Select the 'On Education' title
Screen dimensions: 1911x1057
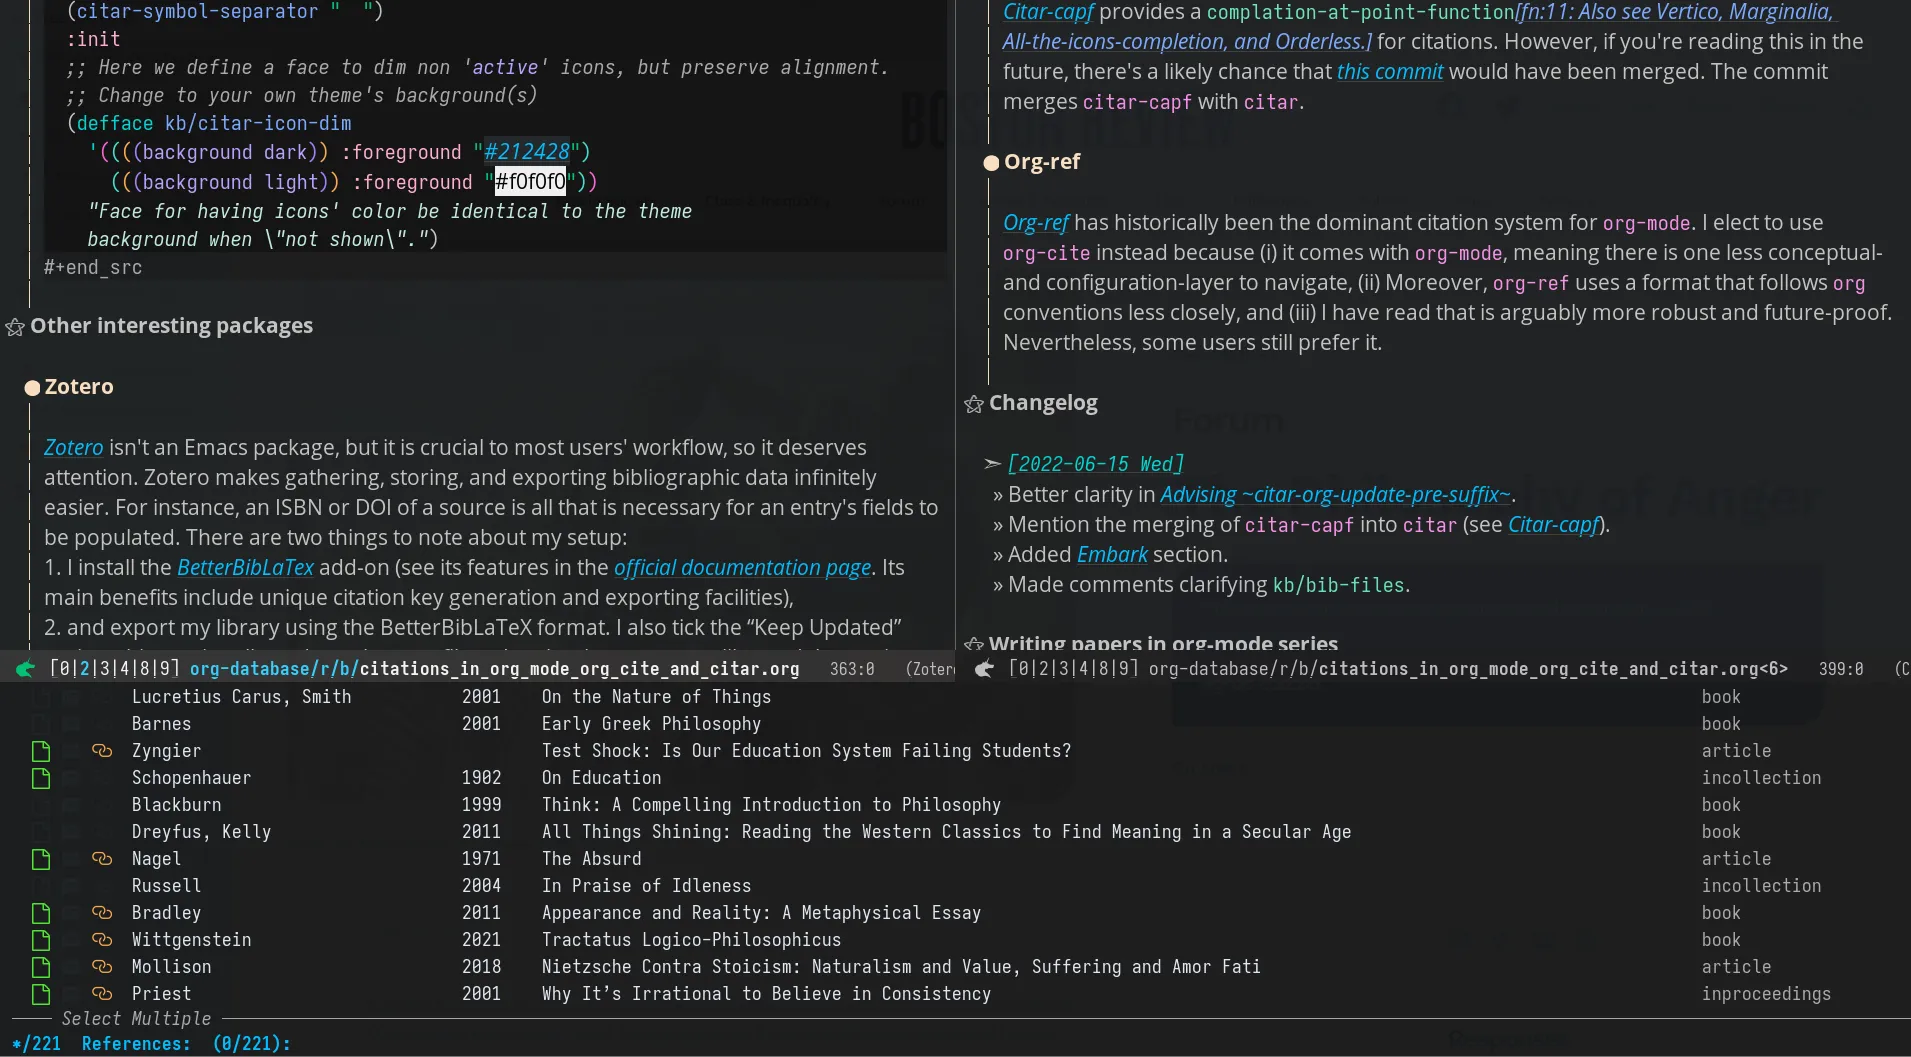coord(601,778)
